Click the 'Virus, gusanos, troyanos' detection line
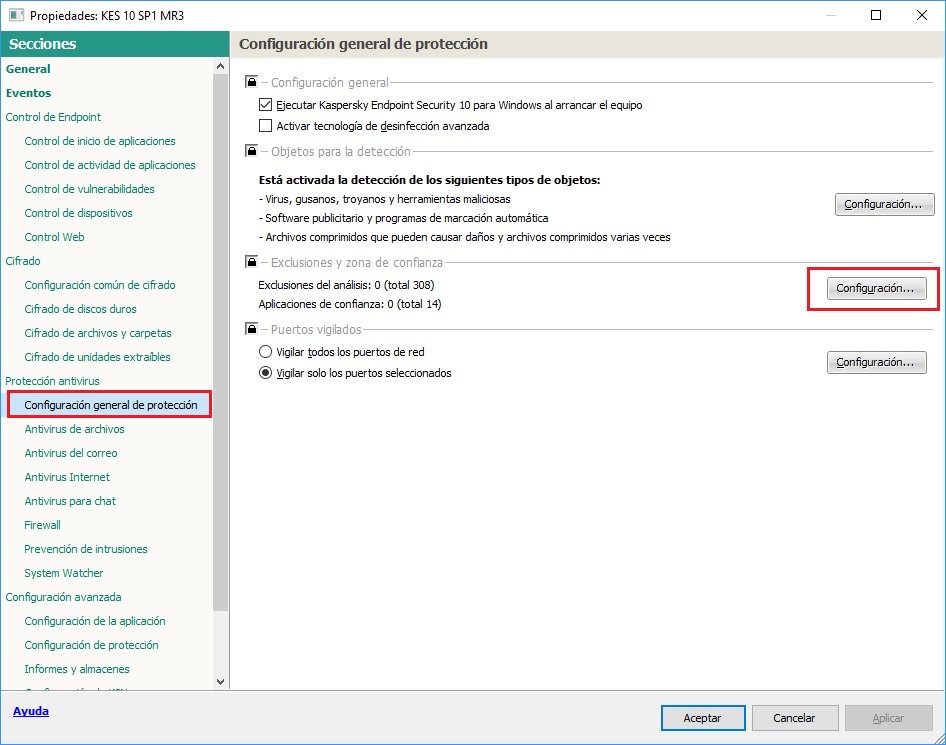Image resolution: width=946 pixels, height=745 pixels. [x=384, y=199]
